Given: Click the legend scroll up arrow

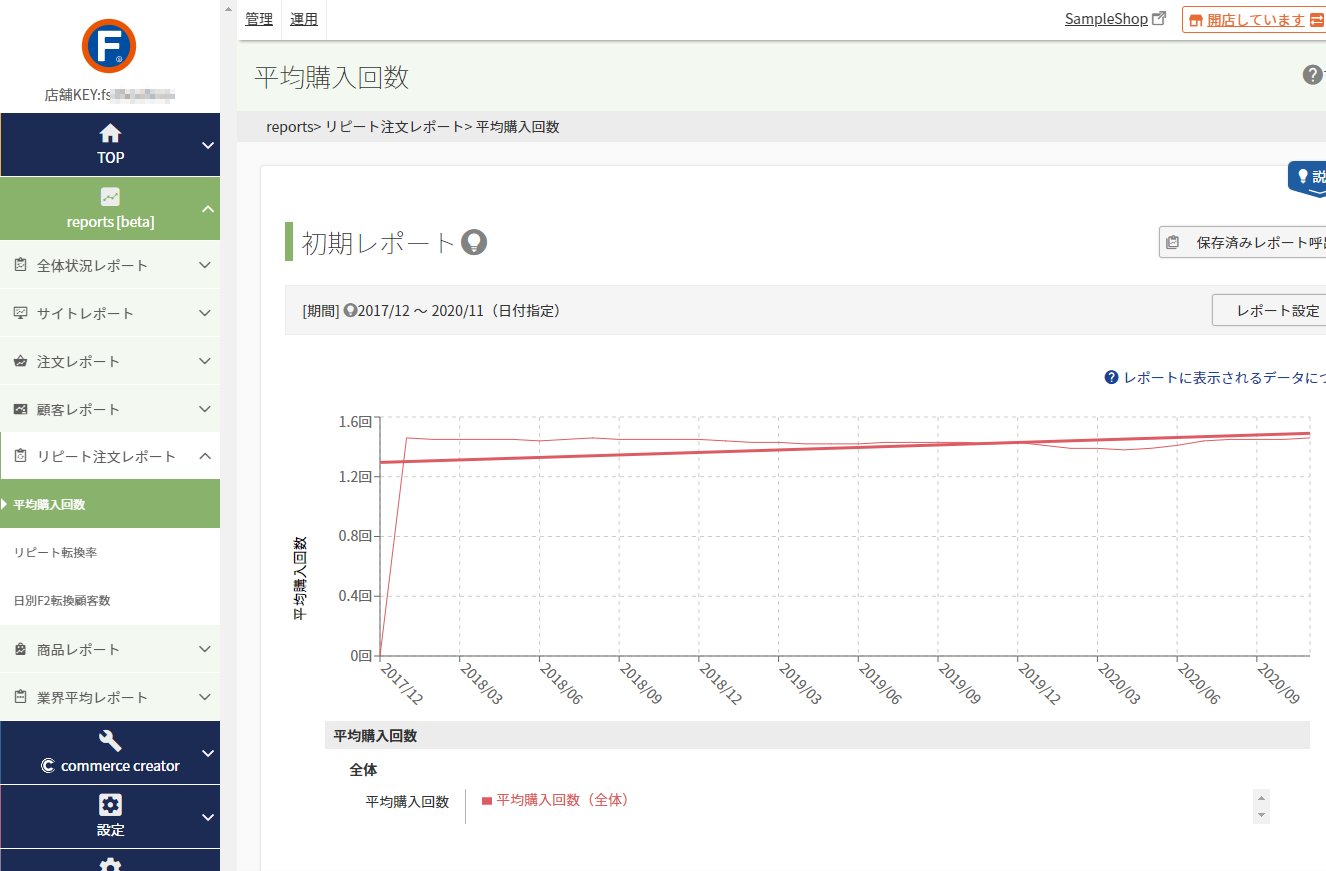Looking at the screenshot, I should (x=1261, y=797).
